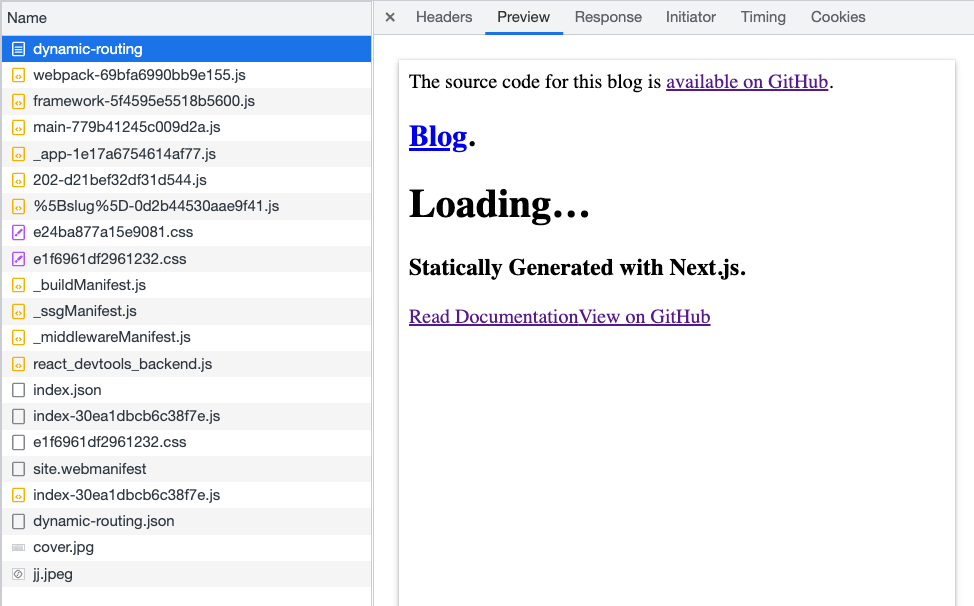The height and width of the screenshot is (606, 974).
Task: Click the image icon next to cover.jpg
Action: point(18,548)
